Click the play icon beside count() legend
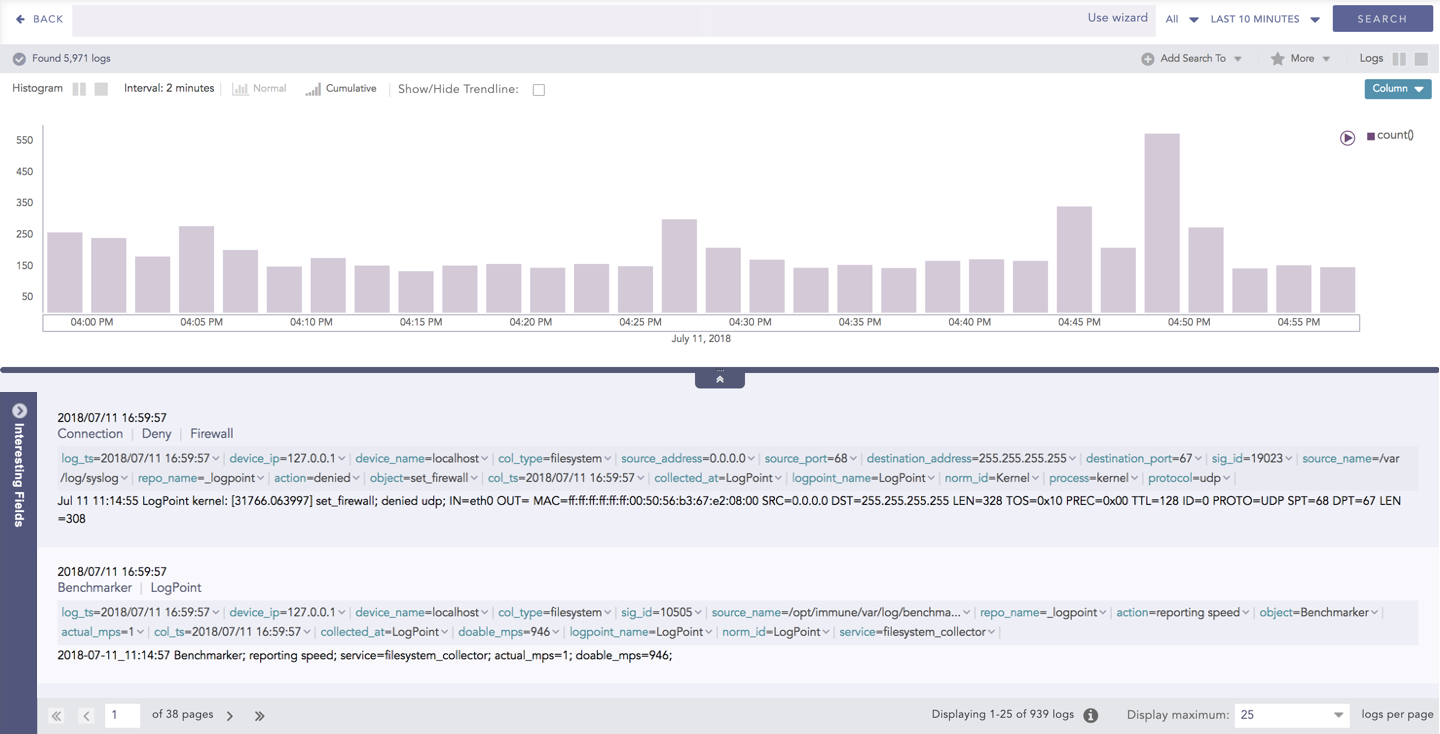Viewport: 1440px width, 734px height. [x=1347, y=138]
